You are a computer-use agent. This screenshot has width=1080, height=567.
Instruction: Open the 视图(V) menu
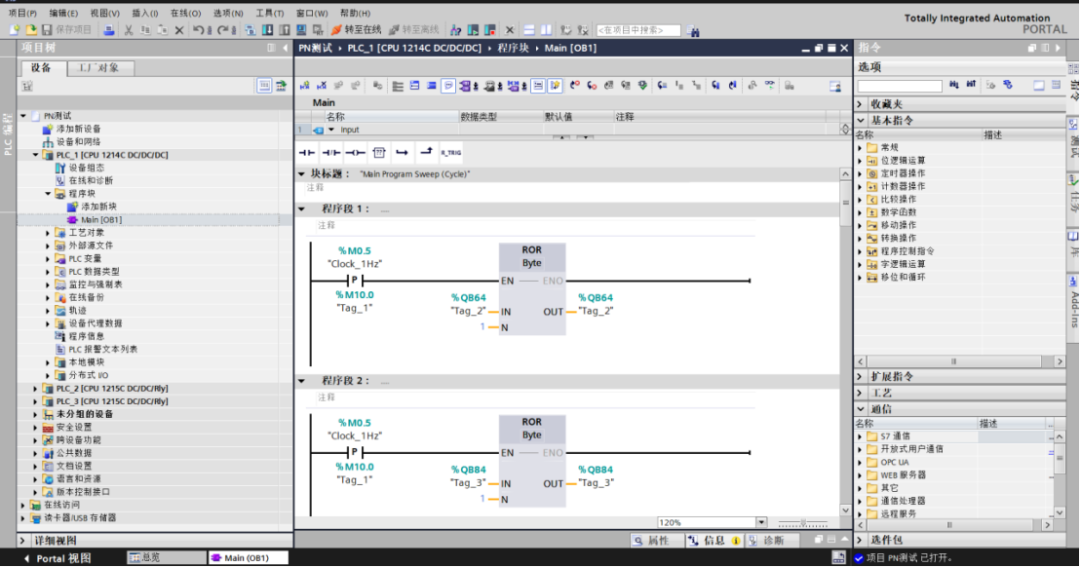(x=105, y=13)
